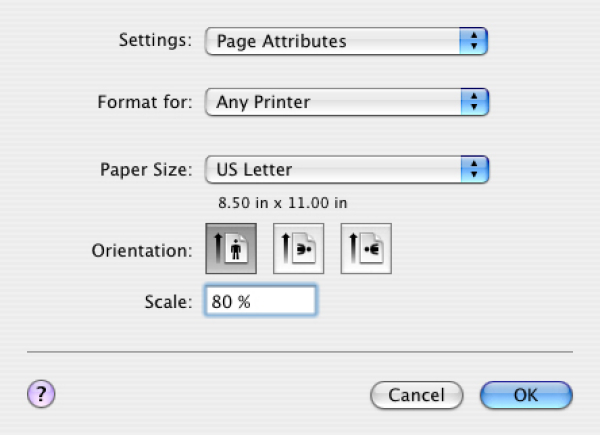Click the "Settings:" label
Image resolution: width=600 pixels, height=435 pixels.
pos(154,41)
